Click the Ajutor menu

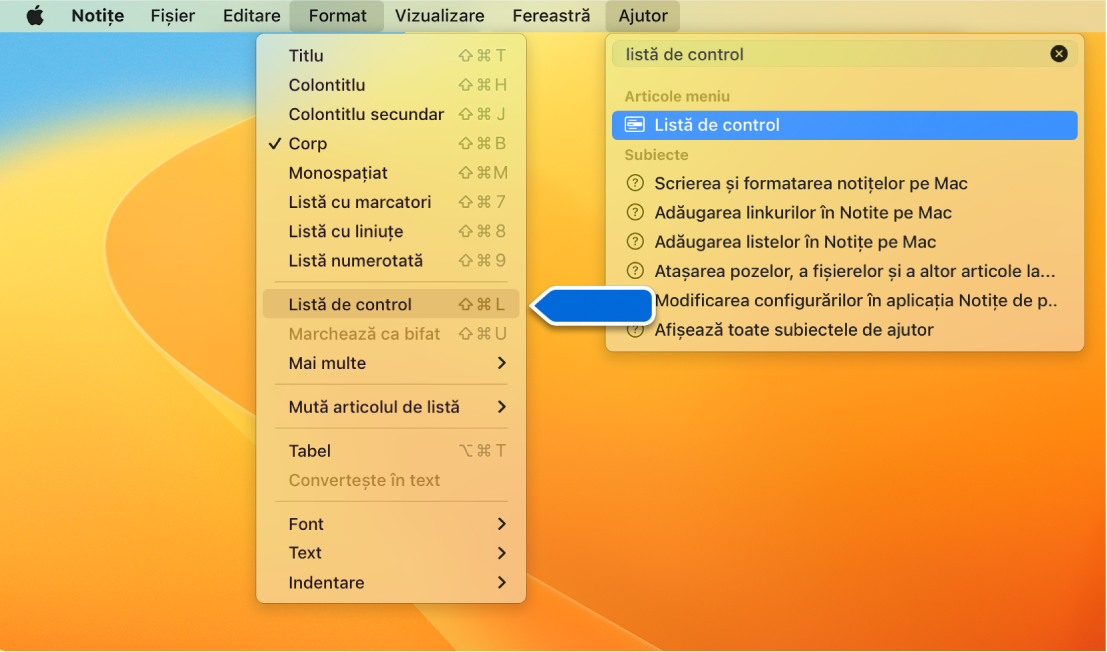tap(642, 16)
